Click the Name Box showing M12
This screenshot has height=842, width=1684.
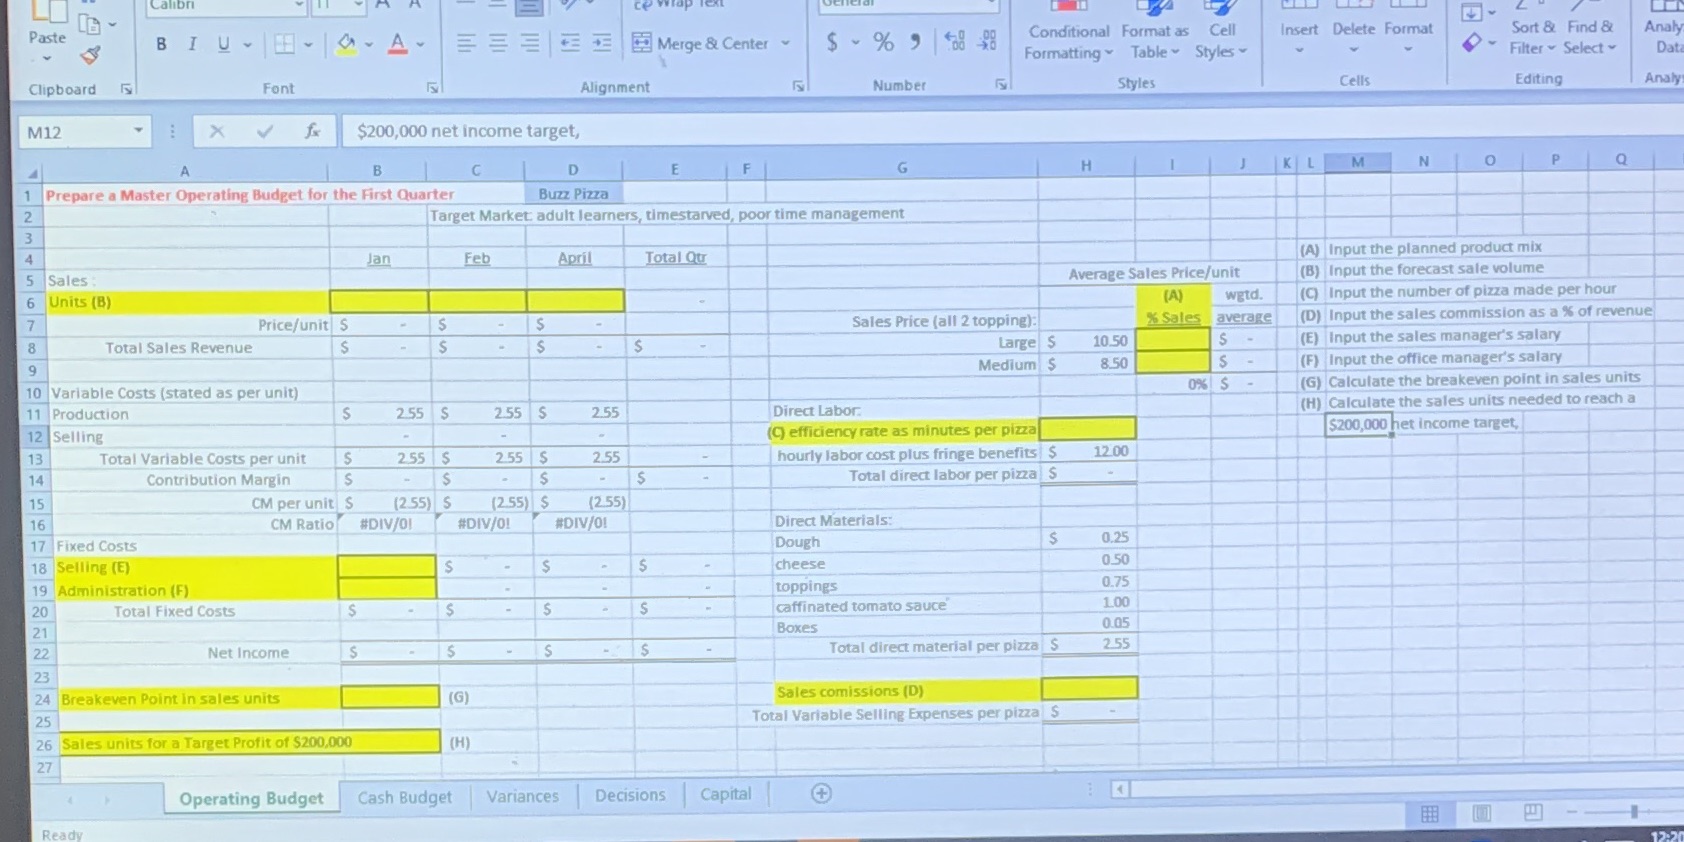click(84, 132)
